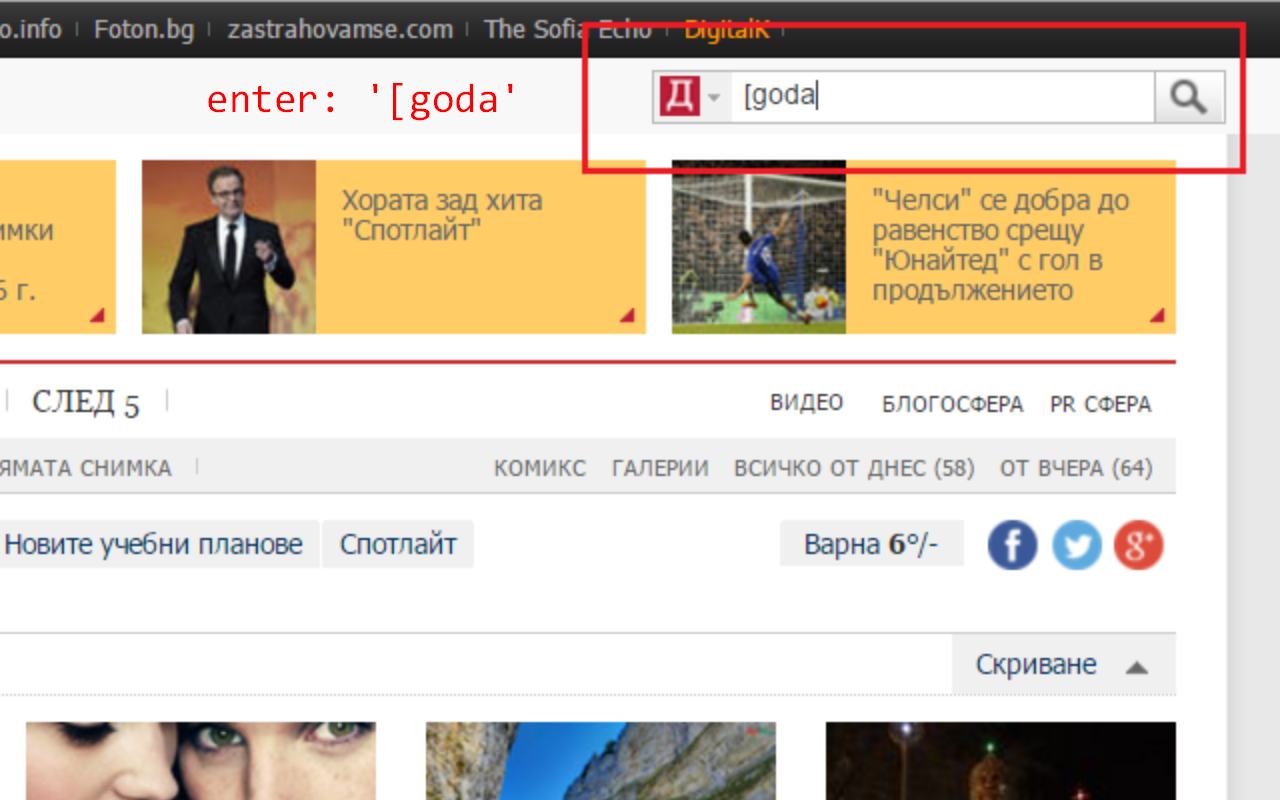Expand the Chelsea article via its corner triangle

[x=1159, y=317]
